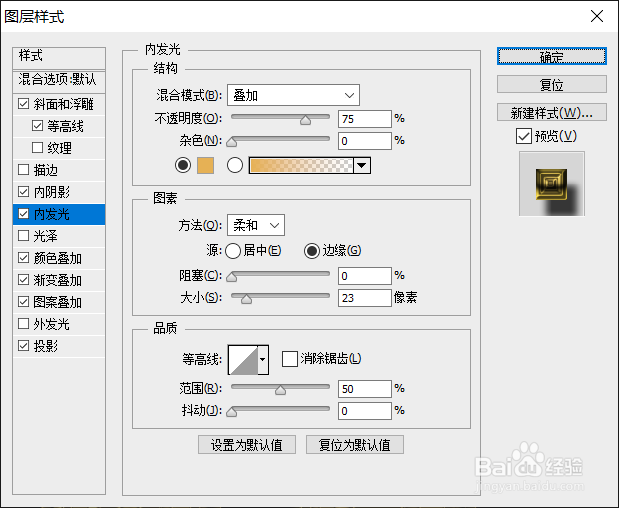Uncheck the 颜色叠加 checkbox
Screen dimensions: 619x508
pyautogui.click(x=24, y=258)
